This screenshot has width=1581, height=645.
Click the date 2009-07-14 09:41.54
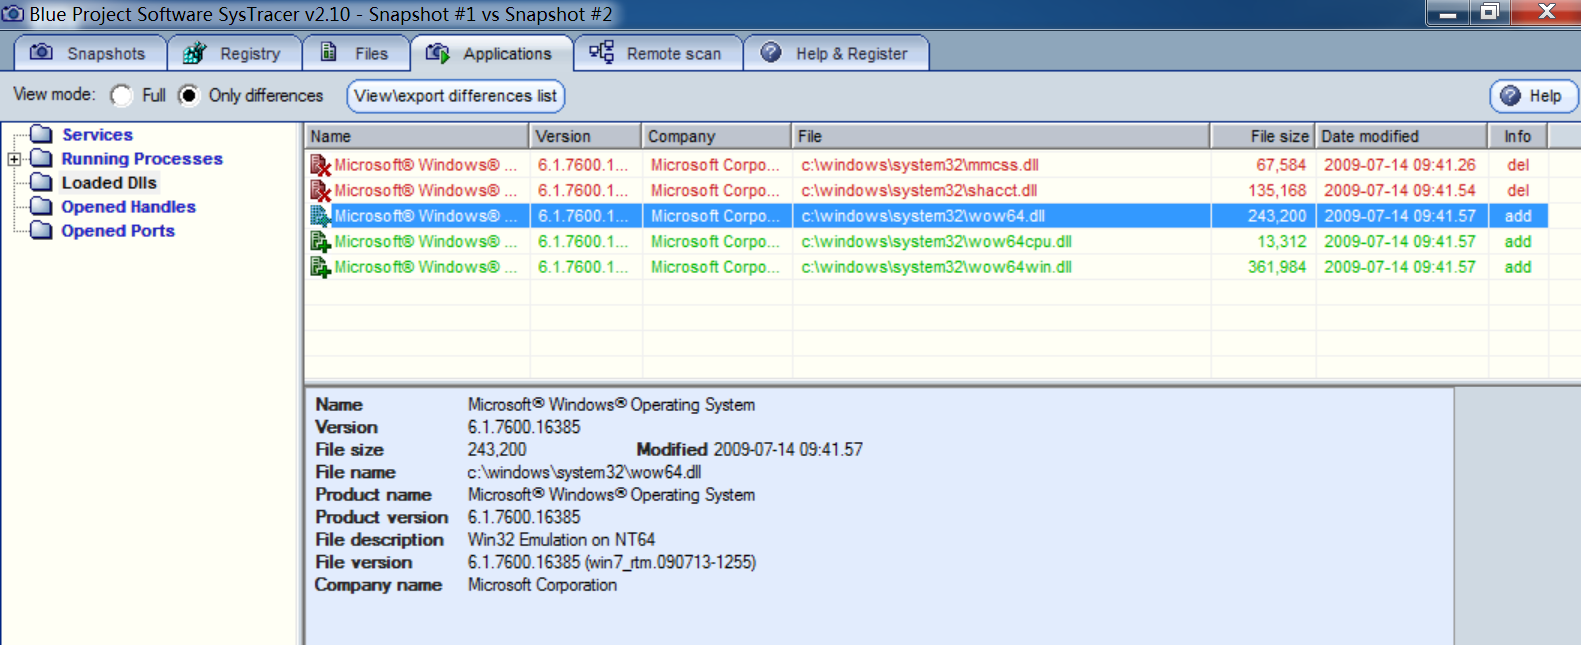pos(1400,190)
